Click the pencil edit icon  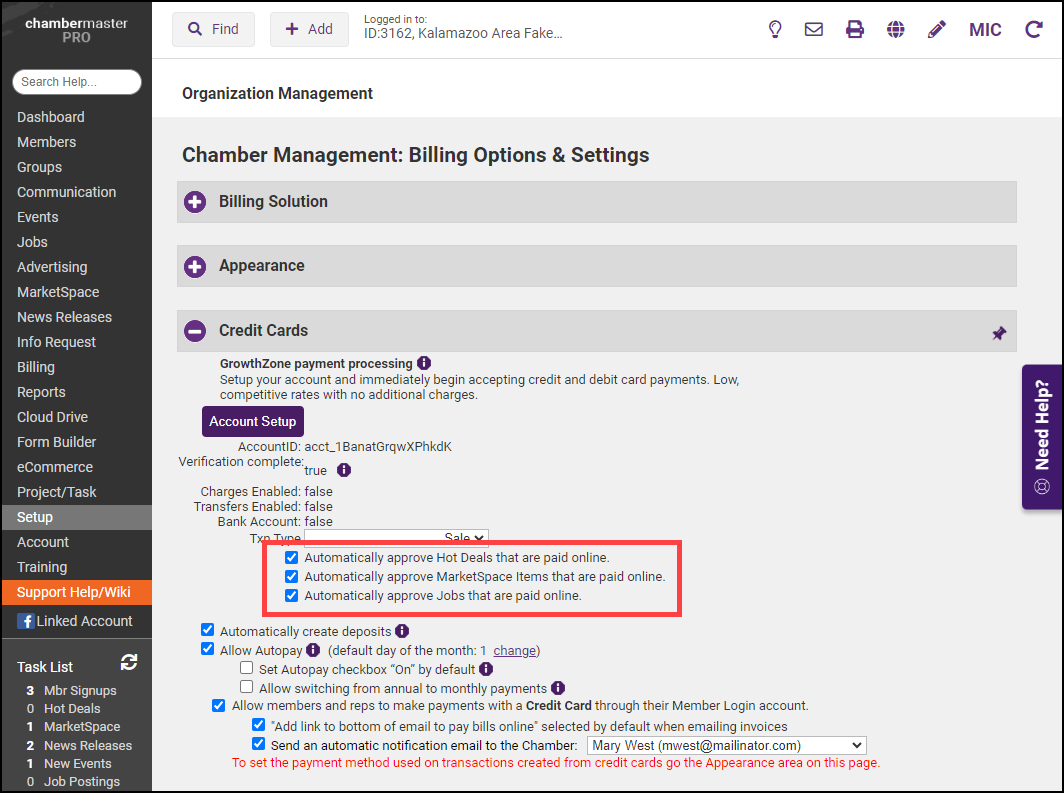click(x=936, y=29)
